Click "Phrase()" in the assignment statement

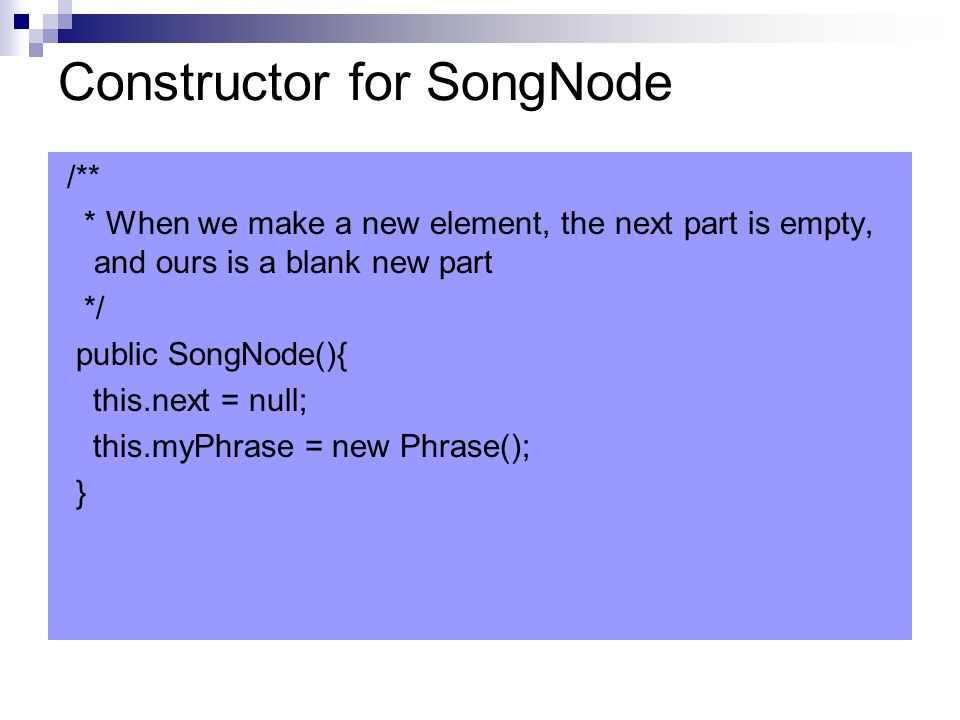point(465,447)
